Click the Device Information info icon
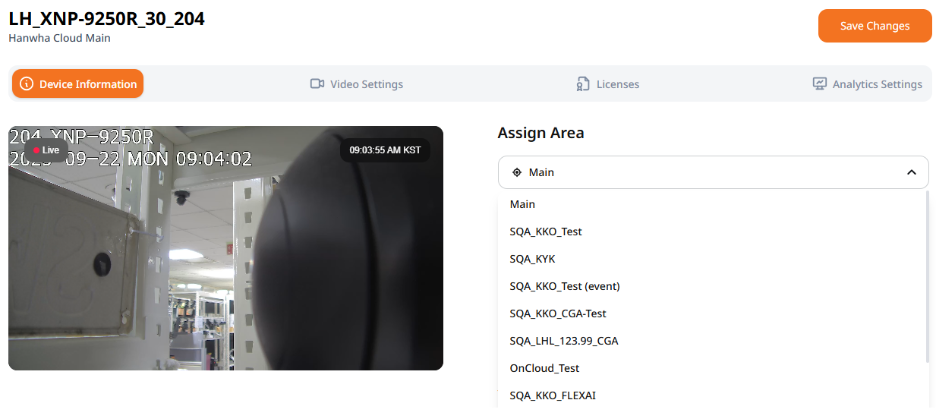This screenshot has height=408, width=936. pyautogui.click(x=27, y=84)
